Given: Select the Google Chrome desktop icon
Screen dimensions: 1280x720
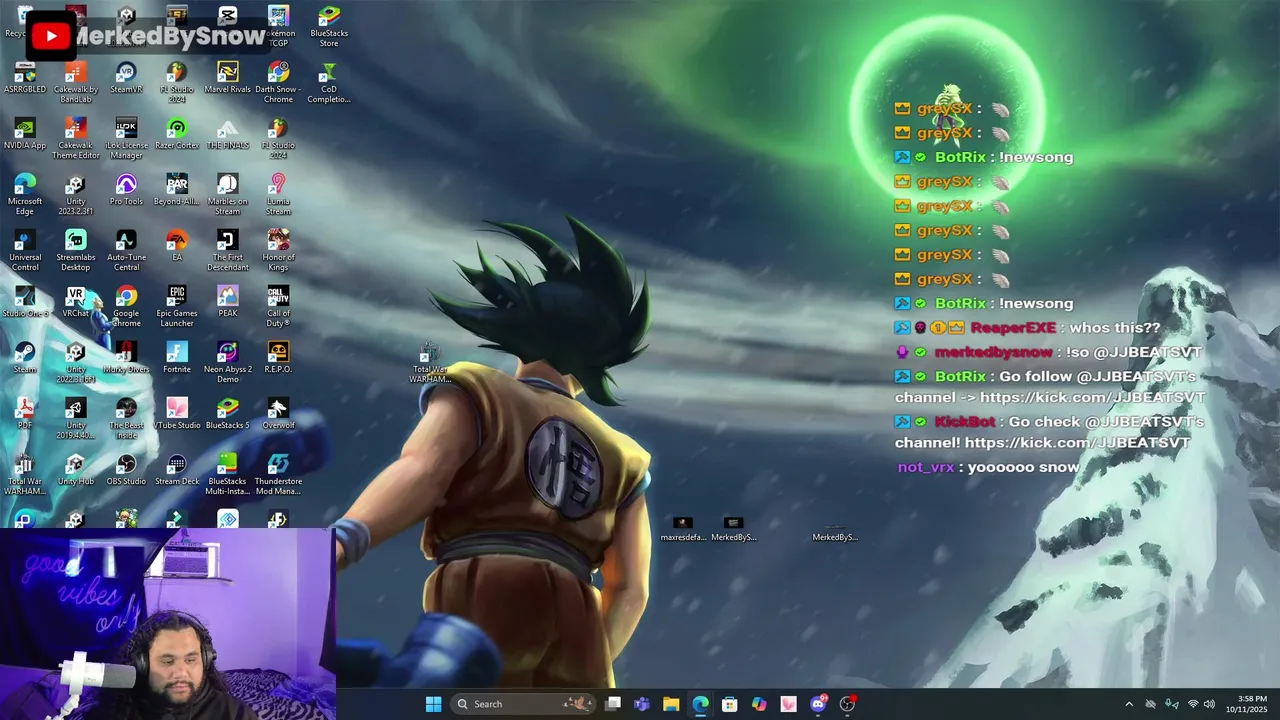Looking at the screenshot, I should [x=126, y=306].
